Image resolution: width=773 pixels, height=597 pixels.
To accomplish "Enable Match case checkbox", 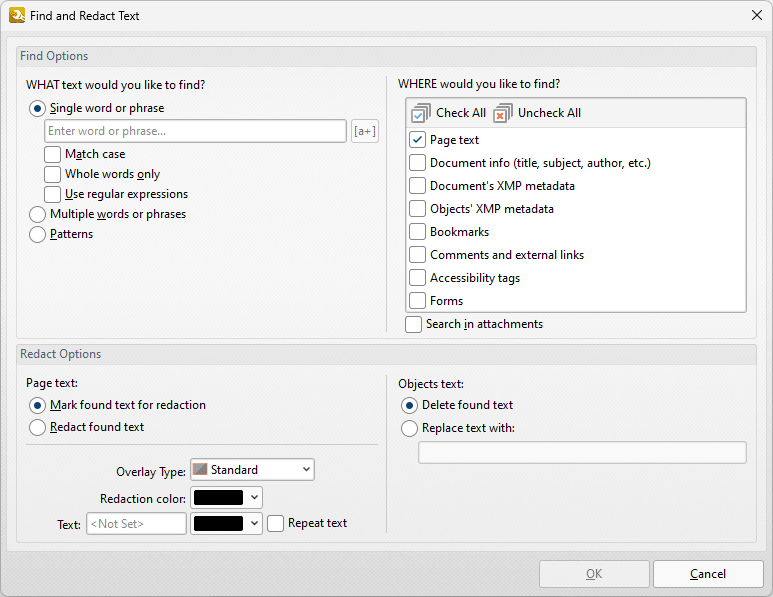I will (x=52, y=154).
